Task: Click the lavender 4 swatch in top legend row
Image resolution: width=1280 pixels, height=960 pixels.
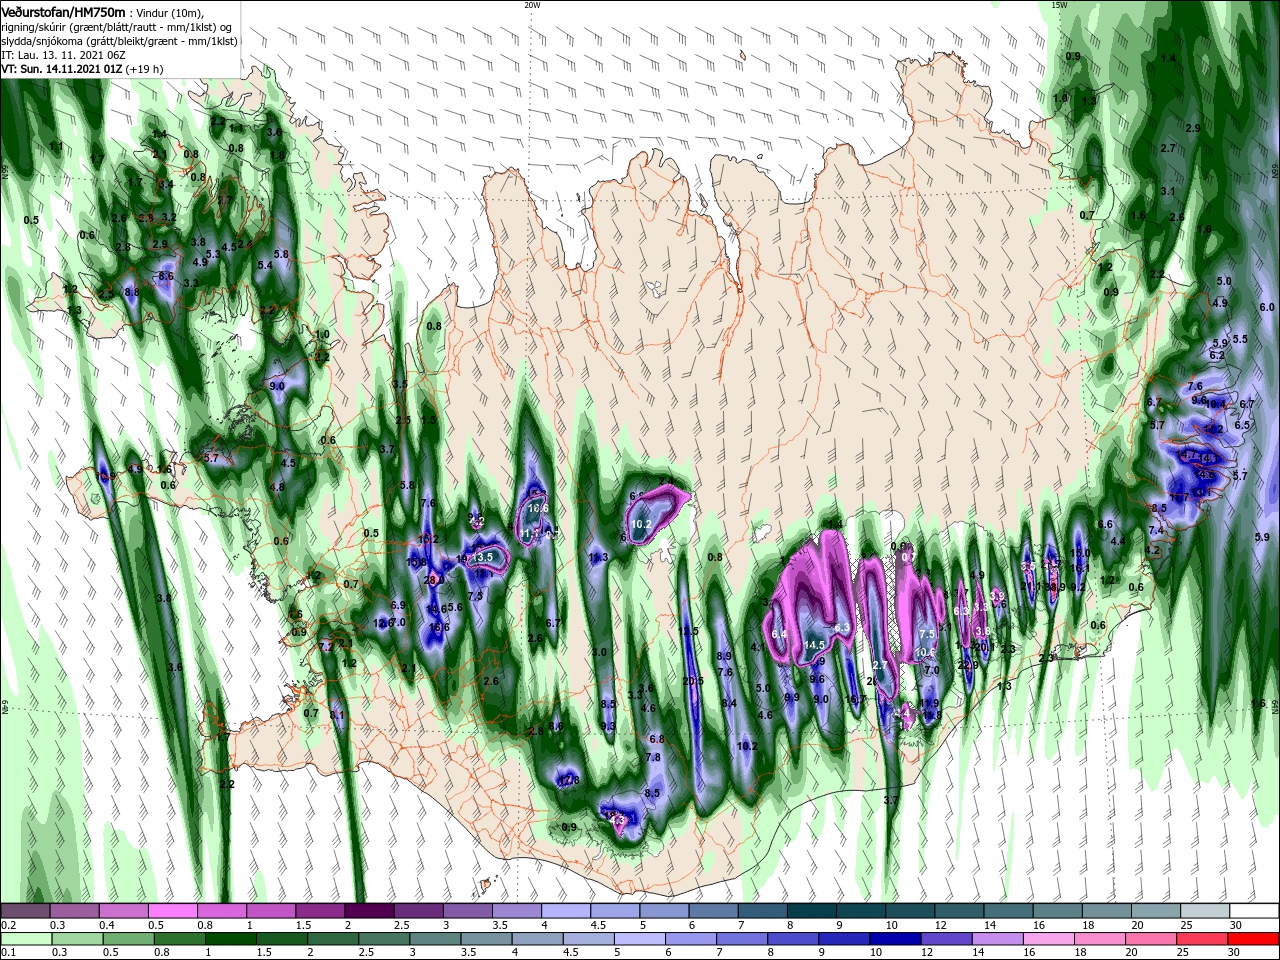Action: (x=564, y=911)
